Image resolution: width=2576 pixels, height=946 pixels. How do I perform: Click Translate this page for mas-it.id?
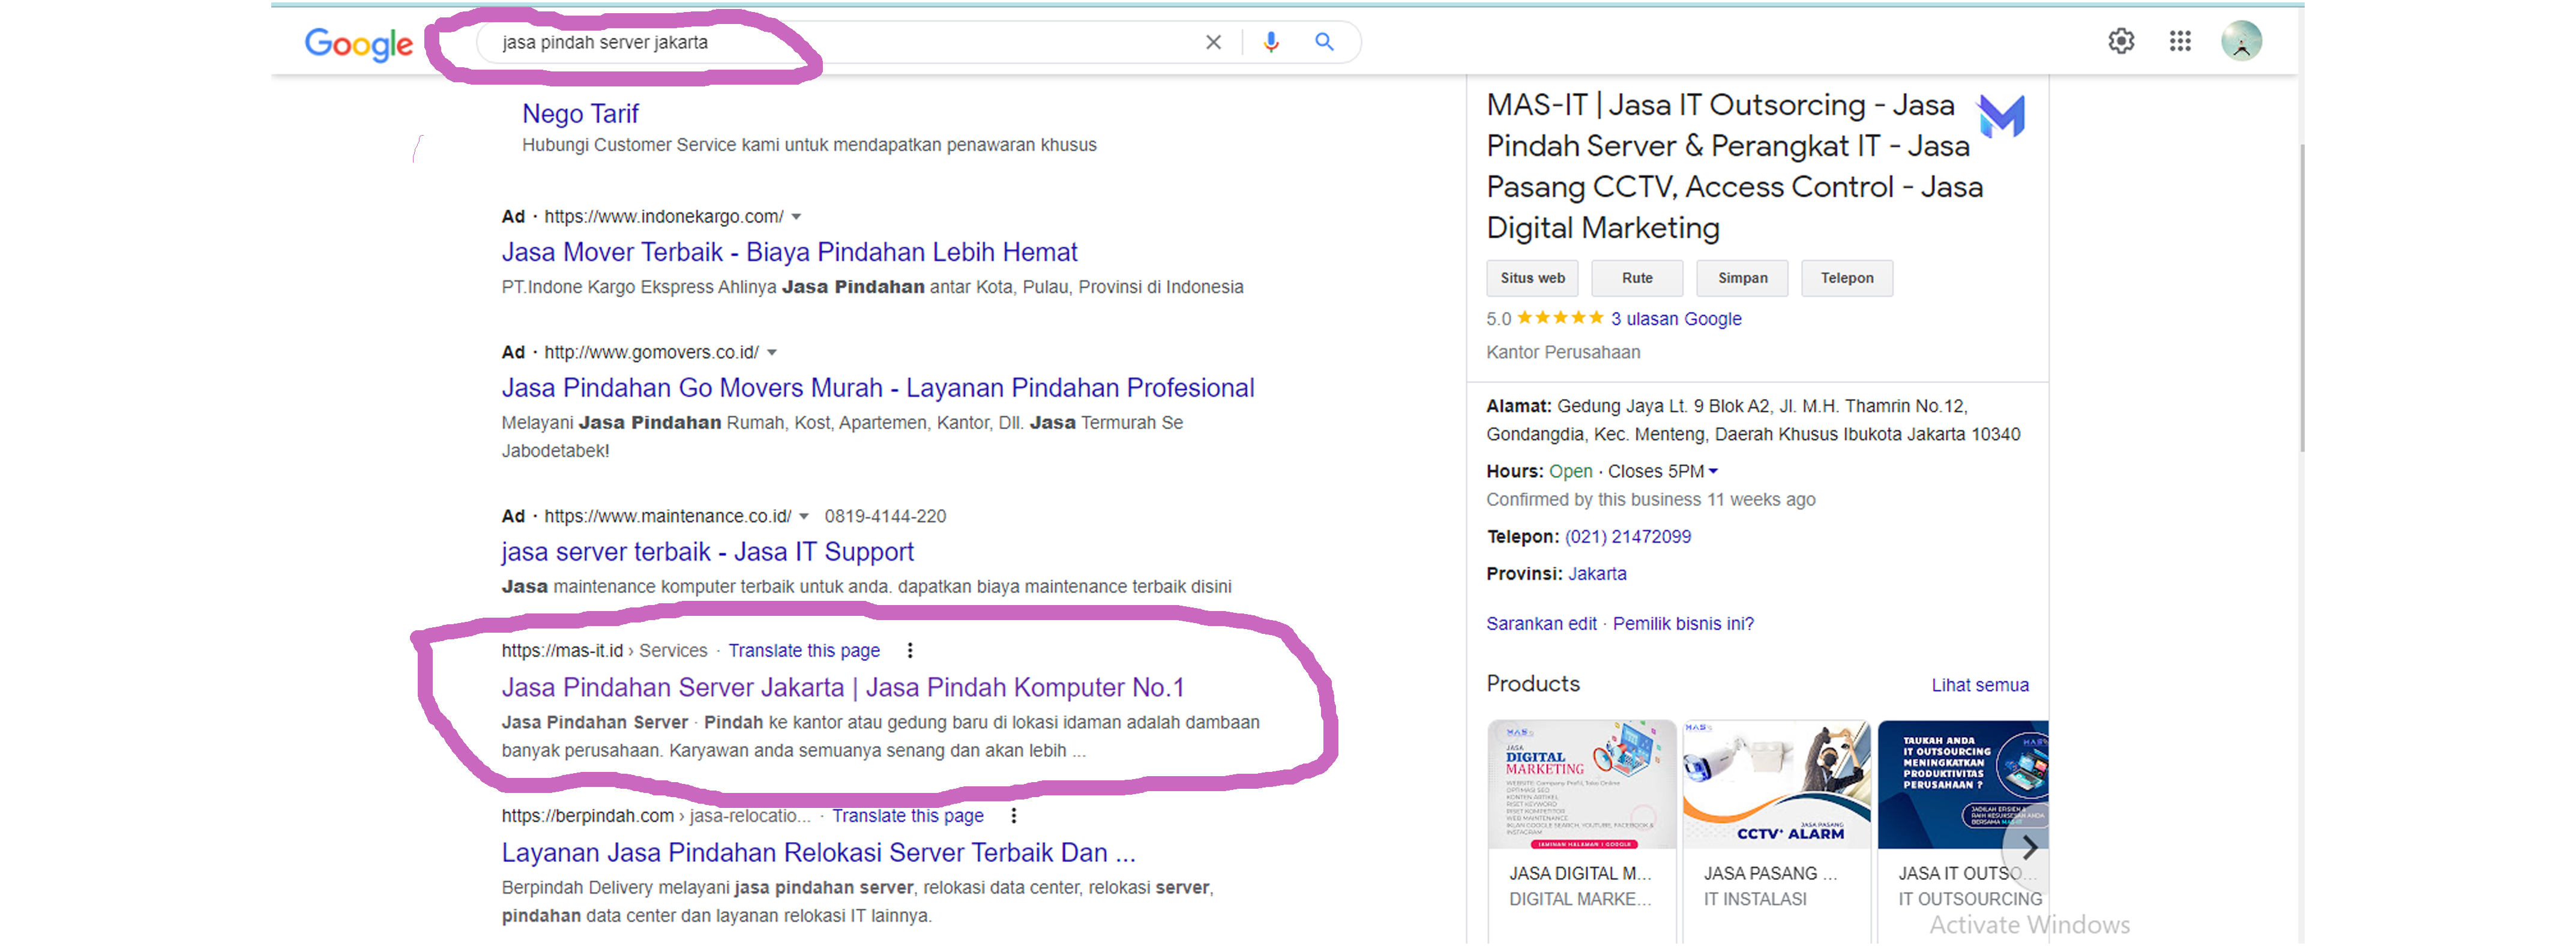tap(804, 651)
